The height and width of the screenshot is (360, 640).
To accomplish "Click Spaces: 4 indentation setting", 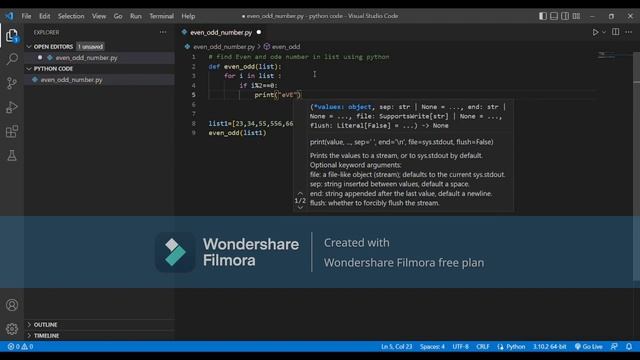I will click(x=432, y=347).
